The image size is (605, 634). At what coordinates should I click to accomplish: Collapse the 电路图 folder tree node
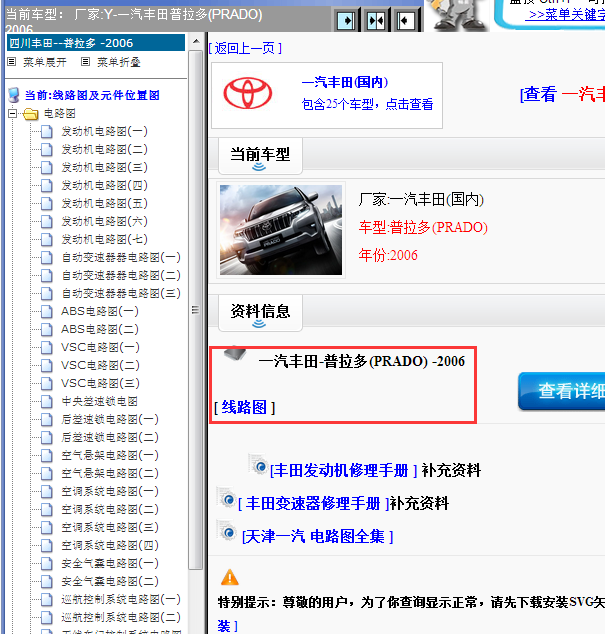pyautogui.click(x=13, y=114)
